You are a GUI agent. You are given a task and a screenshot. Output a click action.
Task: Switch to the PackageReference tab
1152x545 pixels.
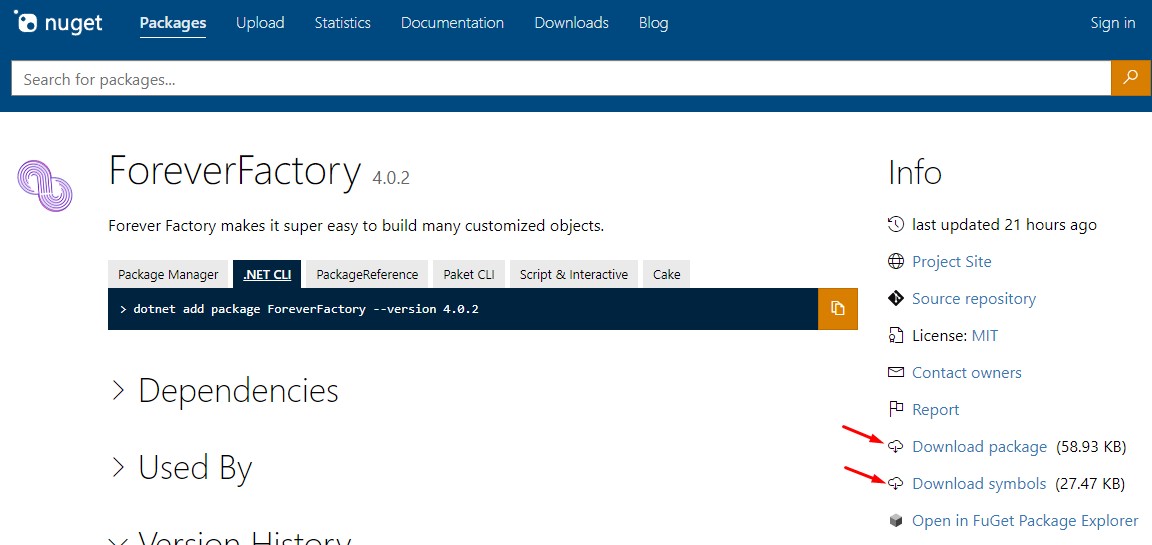point(367,274)
